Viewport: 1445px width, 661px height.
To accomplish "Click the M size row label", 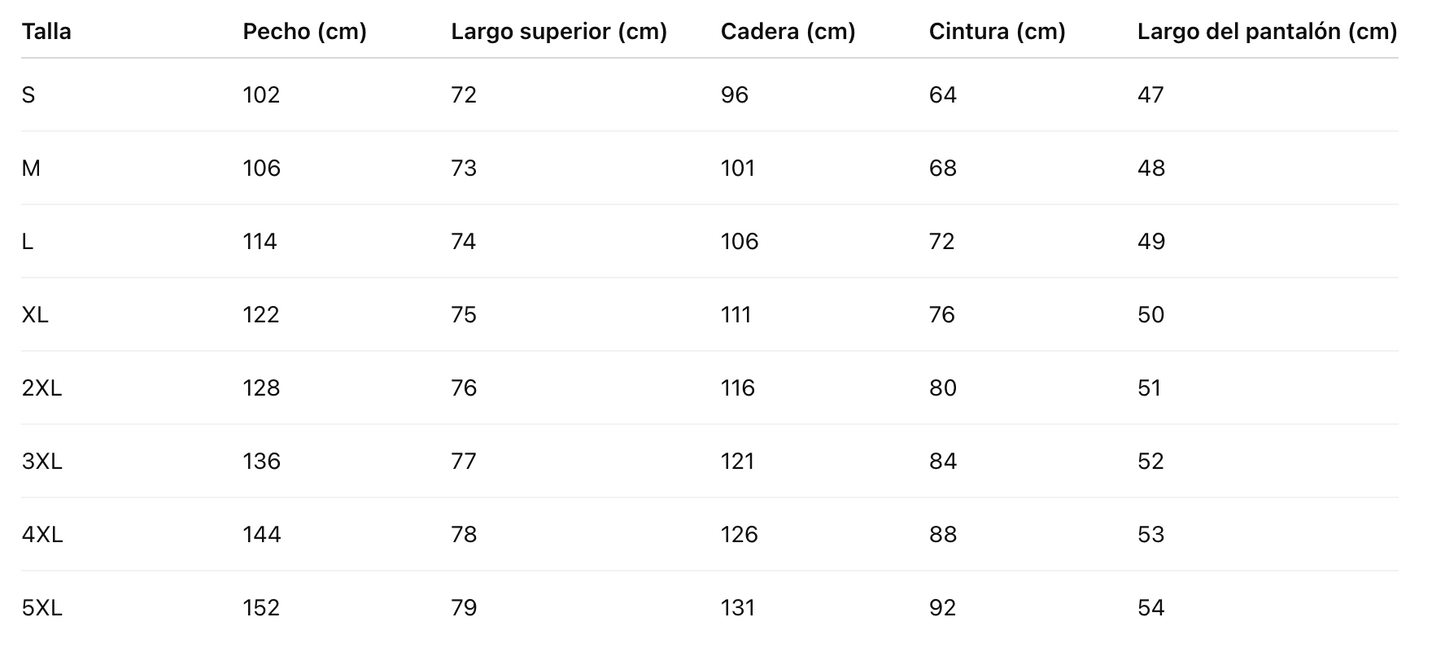I will (x=31, y=168).
